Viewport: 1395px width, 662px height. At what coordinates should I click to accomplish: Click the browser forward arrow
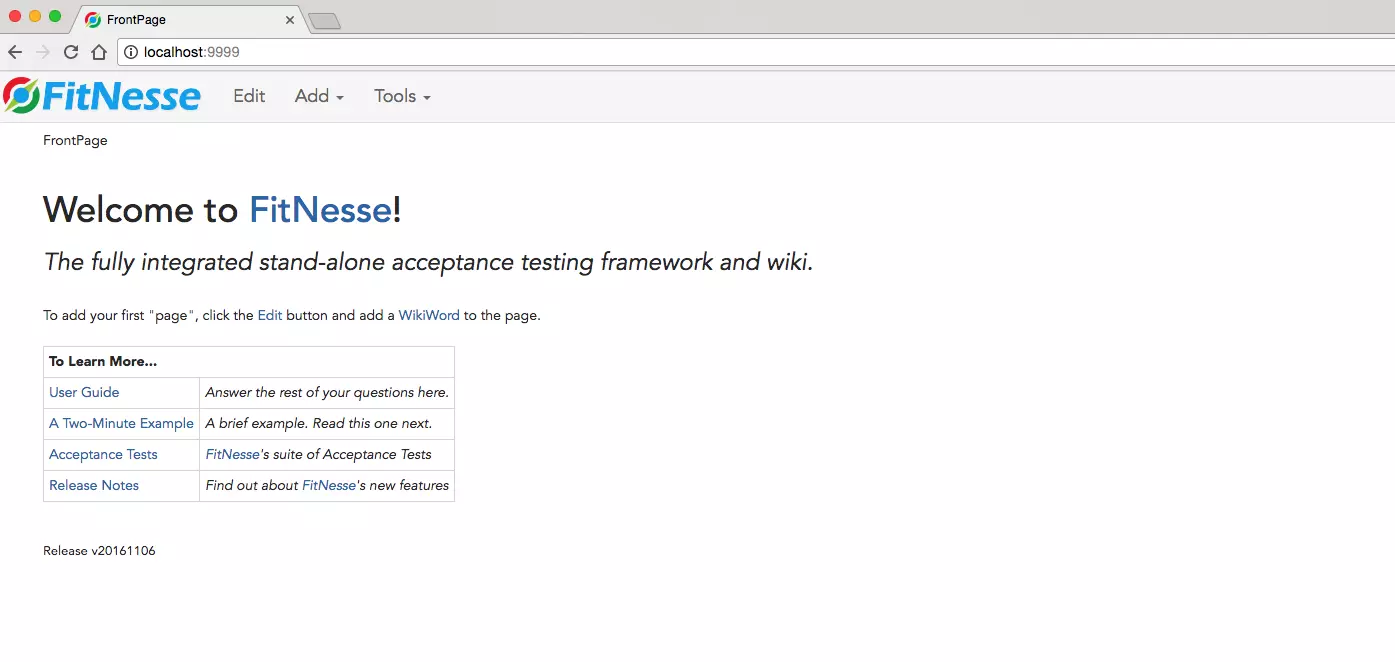click(43, 52)
